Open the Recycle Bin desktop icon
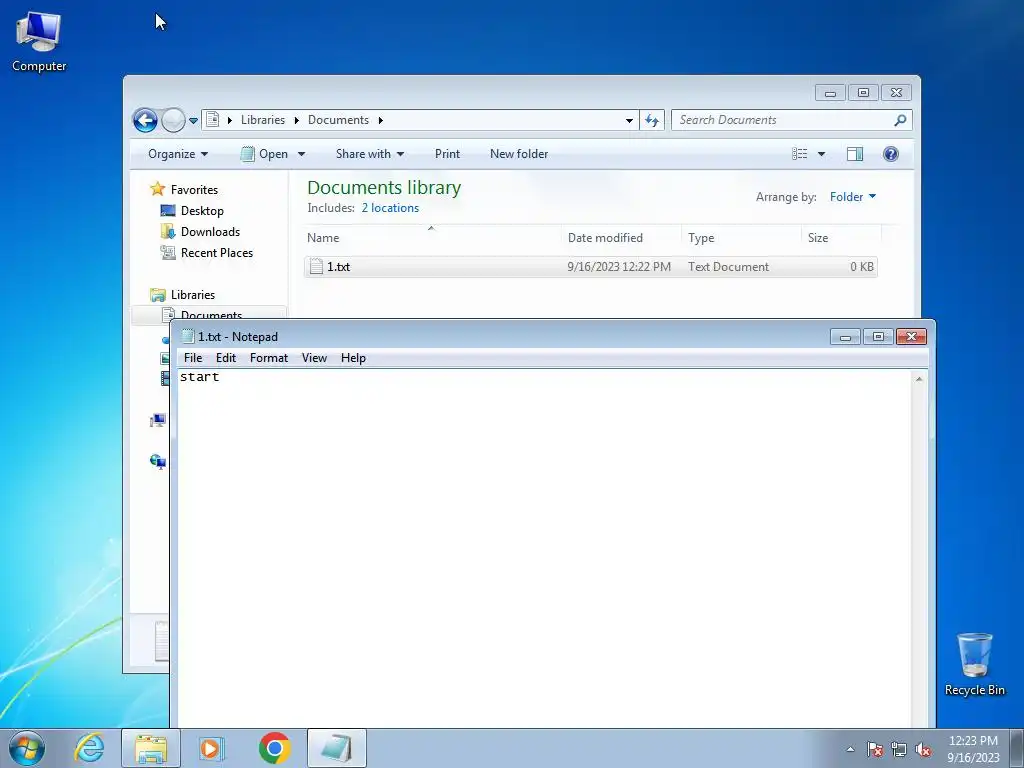 coord(974,664)
